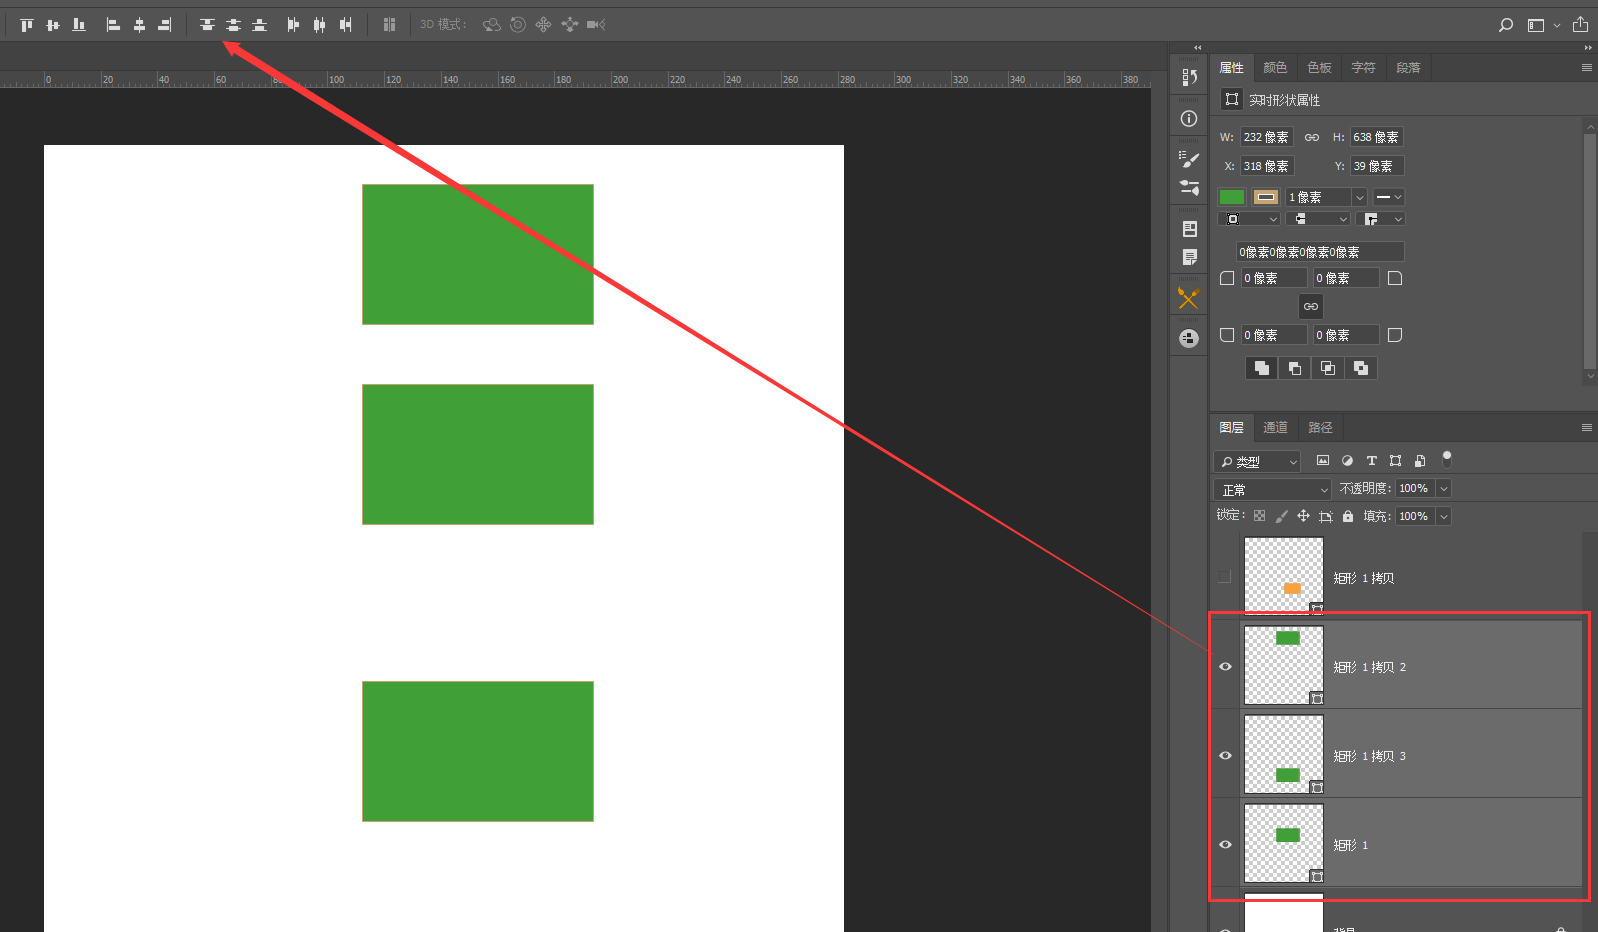
Task: Click the align top edges icon
Action: (x=27, y=25)
